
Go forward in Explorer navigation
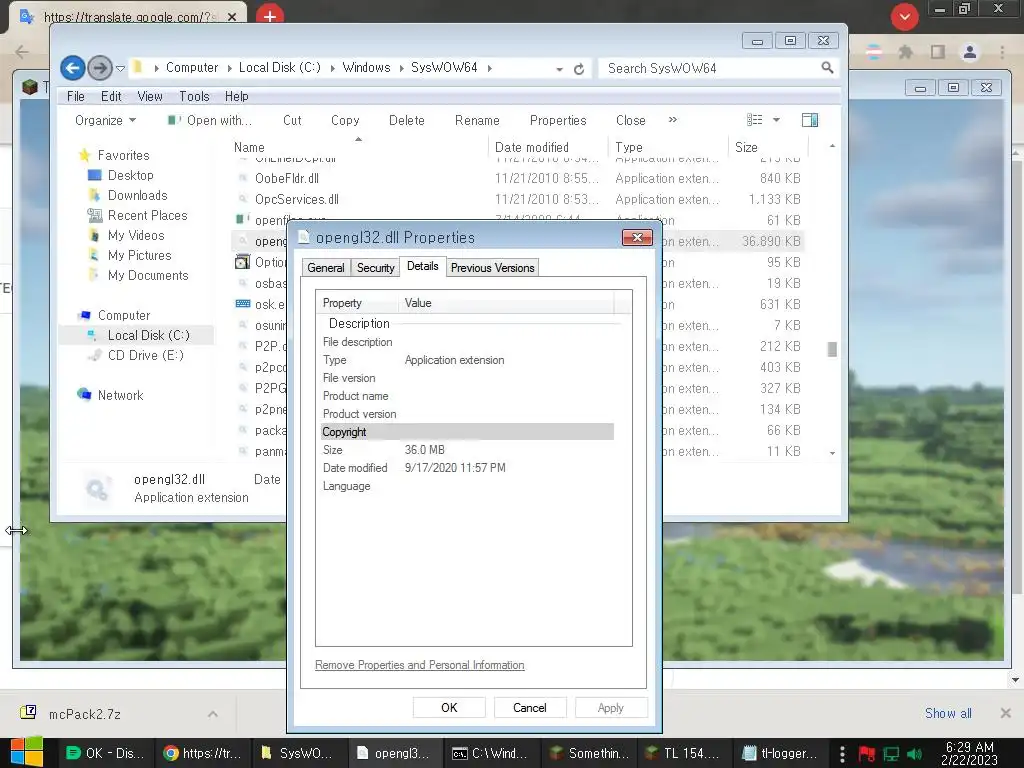(99, 67)
